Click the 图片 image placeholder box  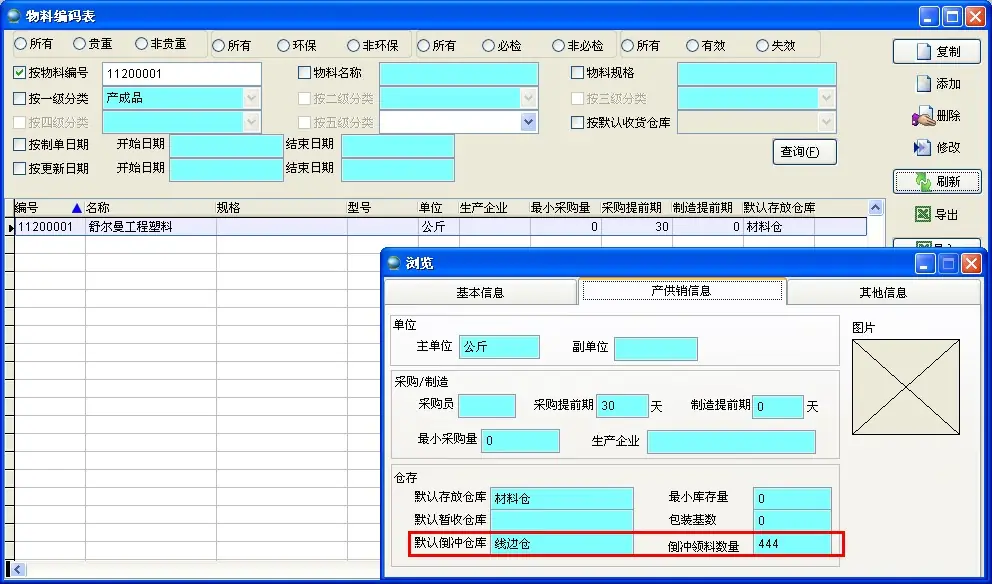(x=906, y=387)
